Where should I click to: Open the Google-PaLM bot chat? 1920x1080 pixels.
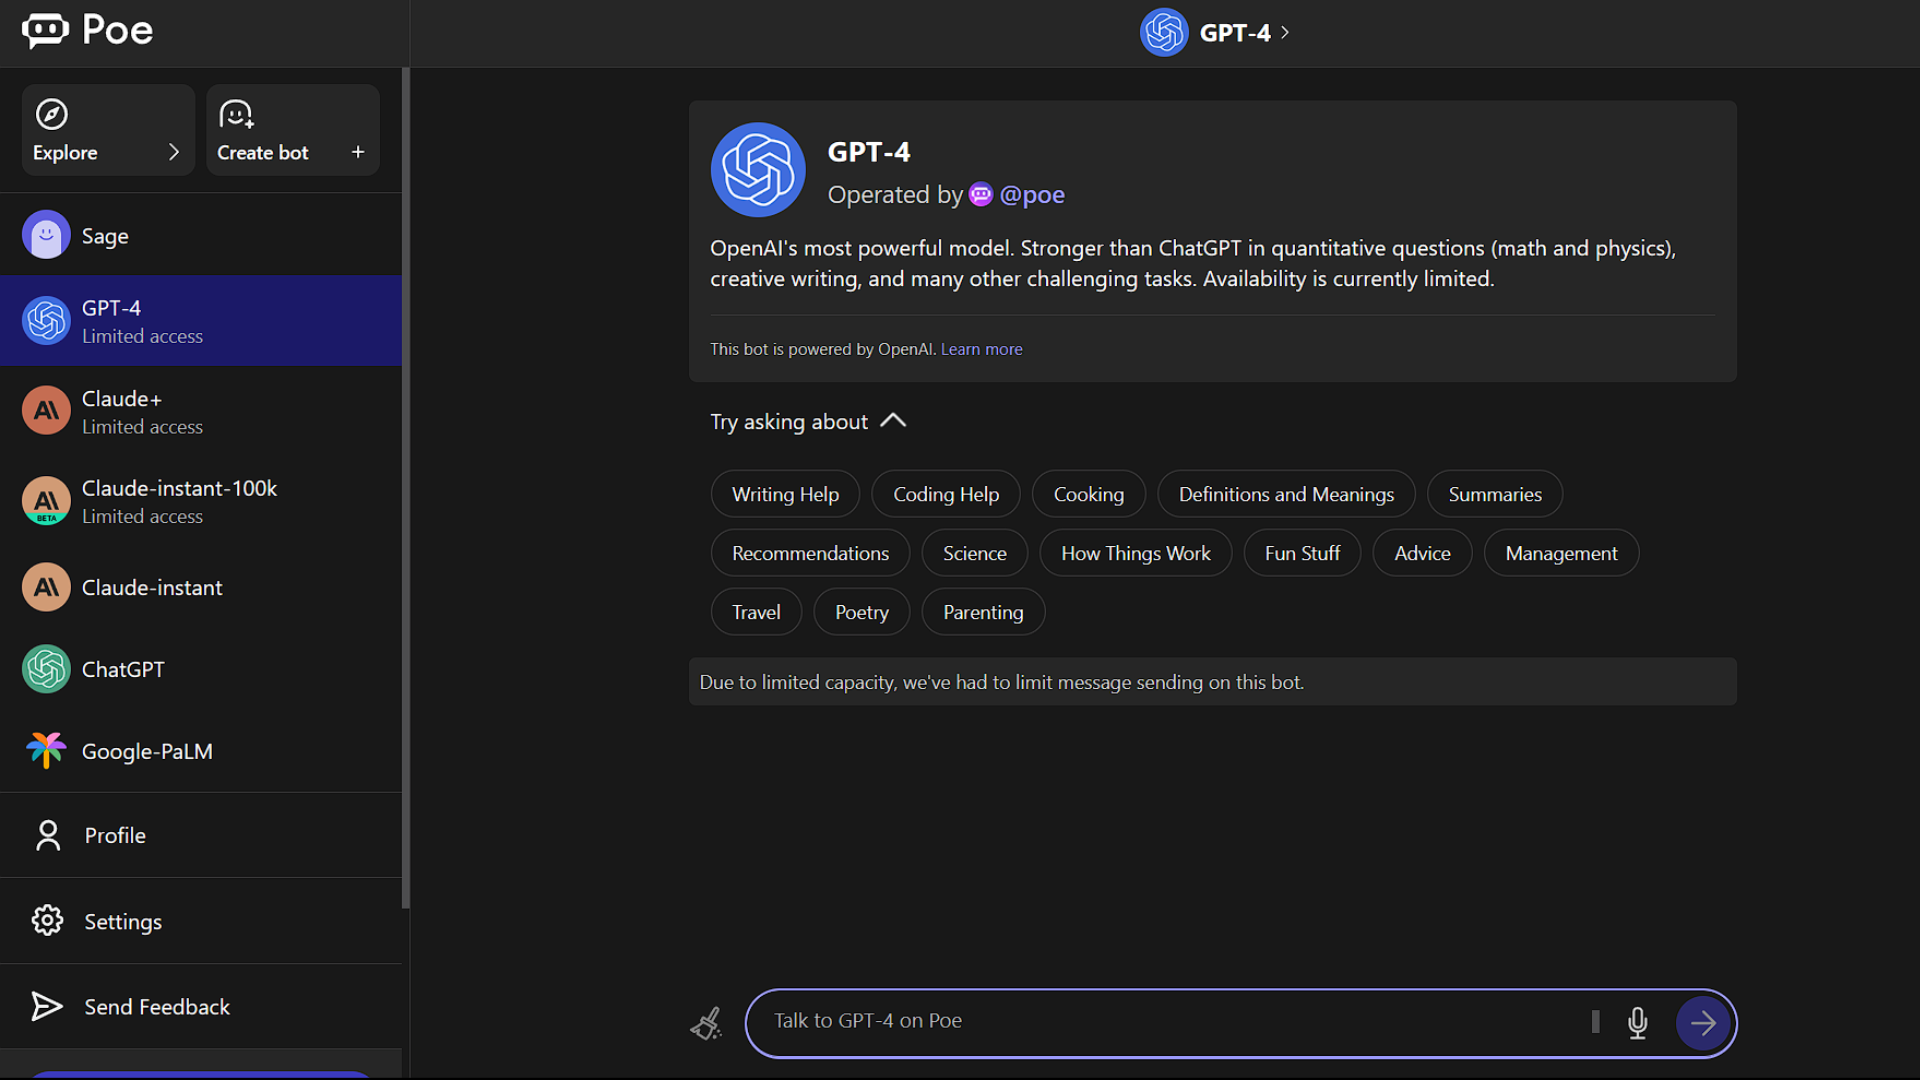point(147,751)
